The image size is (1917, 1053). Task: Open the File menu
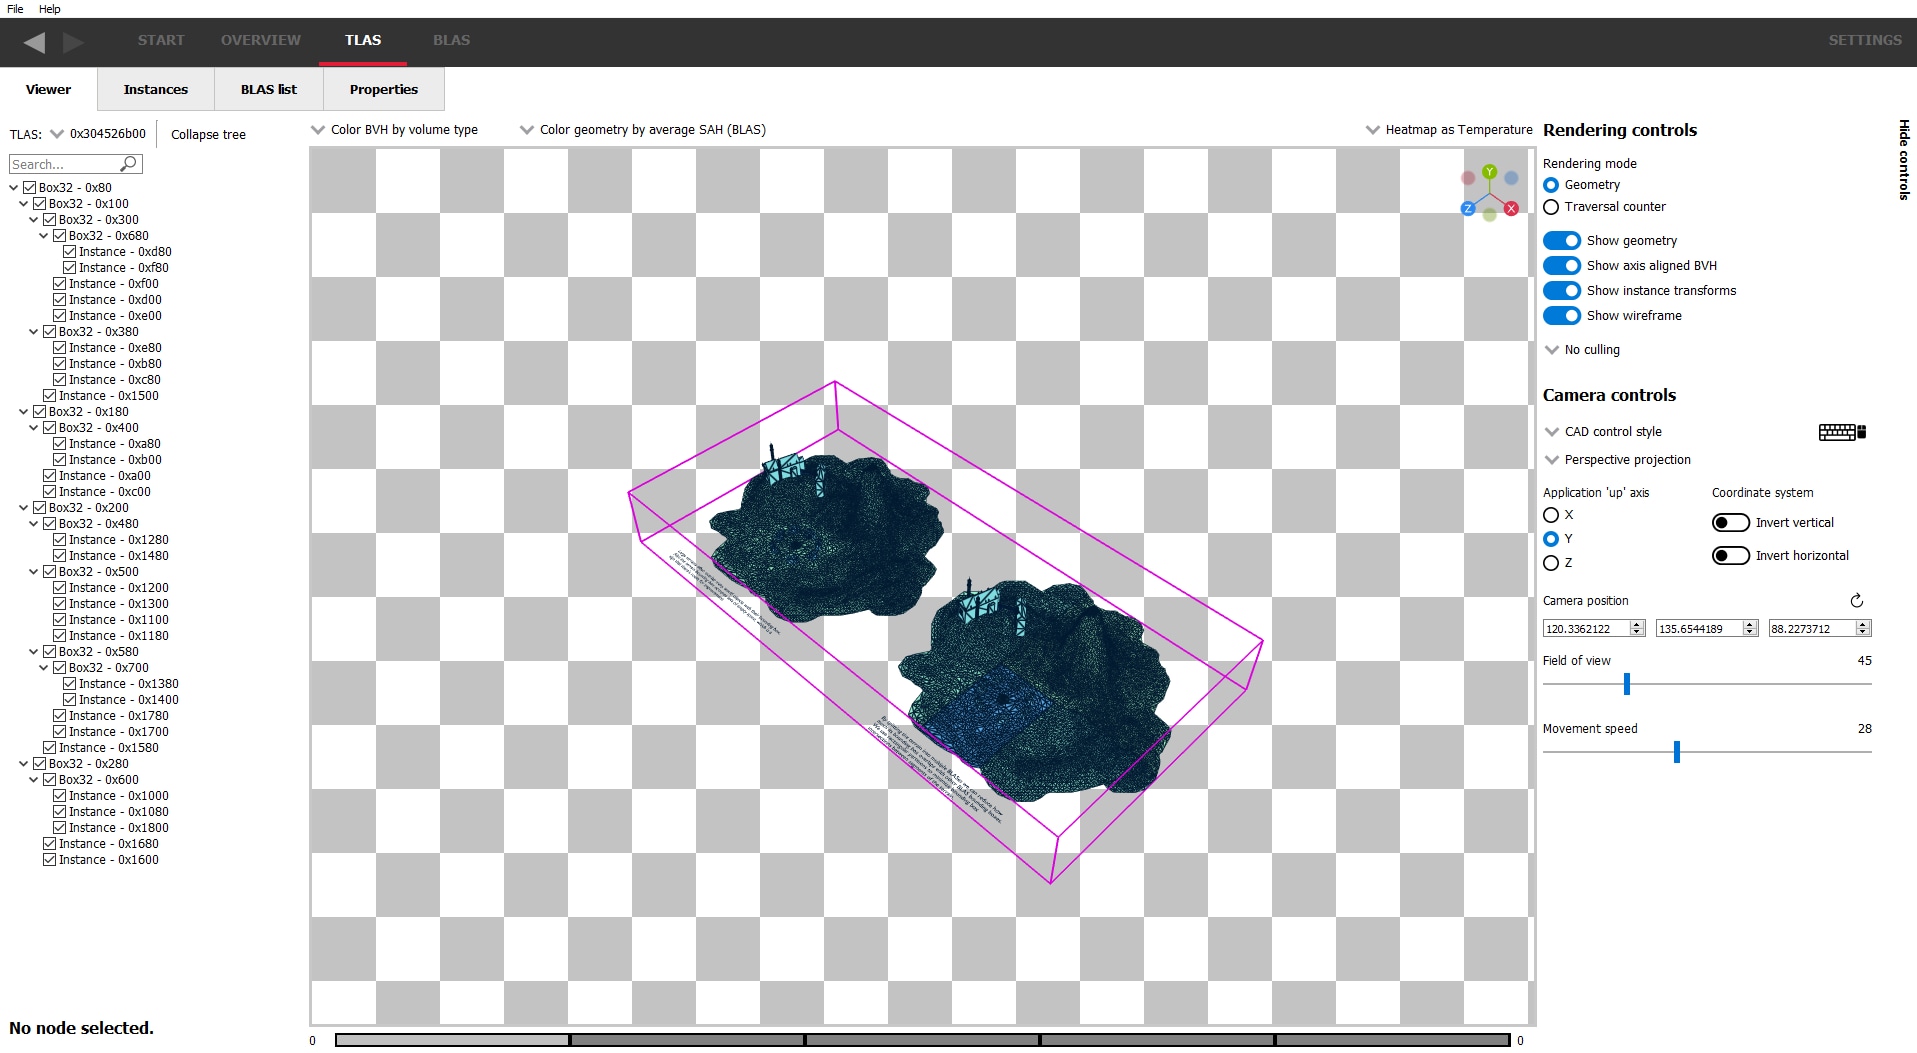(14, 9)
